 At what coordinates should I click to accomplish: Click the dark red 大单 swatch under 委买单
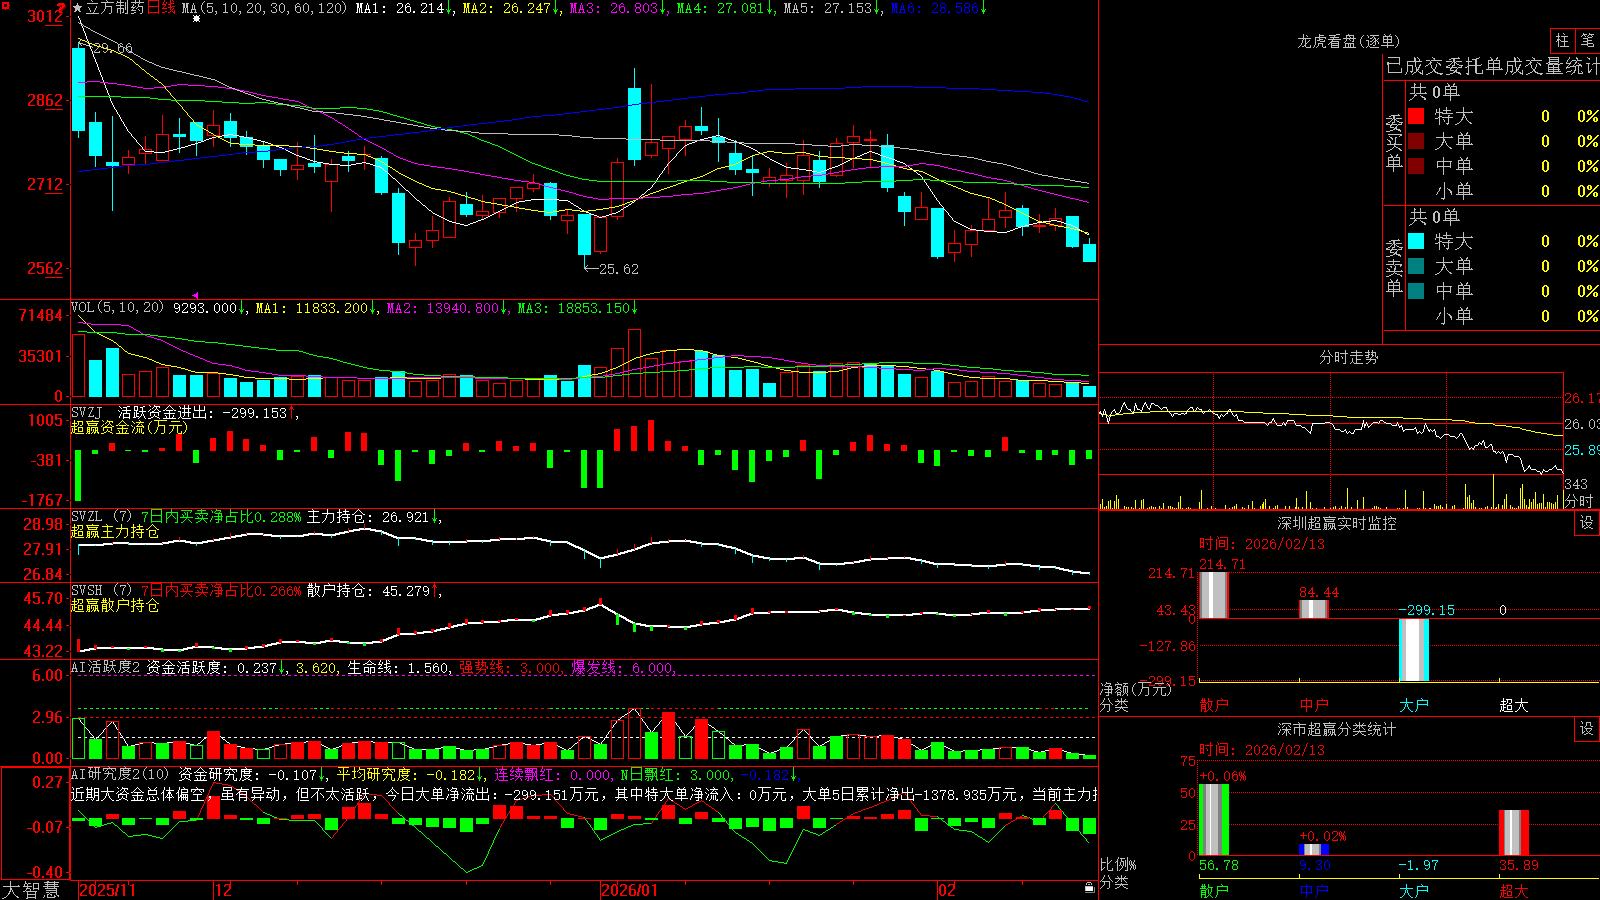tap(1416, 141)
